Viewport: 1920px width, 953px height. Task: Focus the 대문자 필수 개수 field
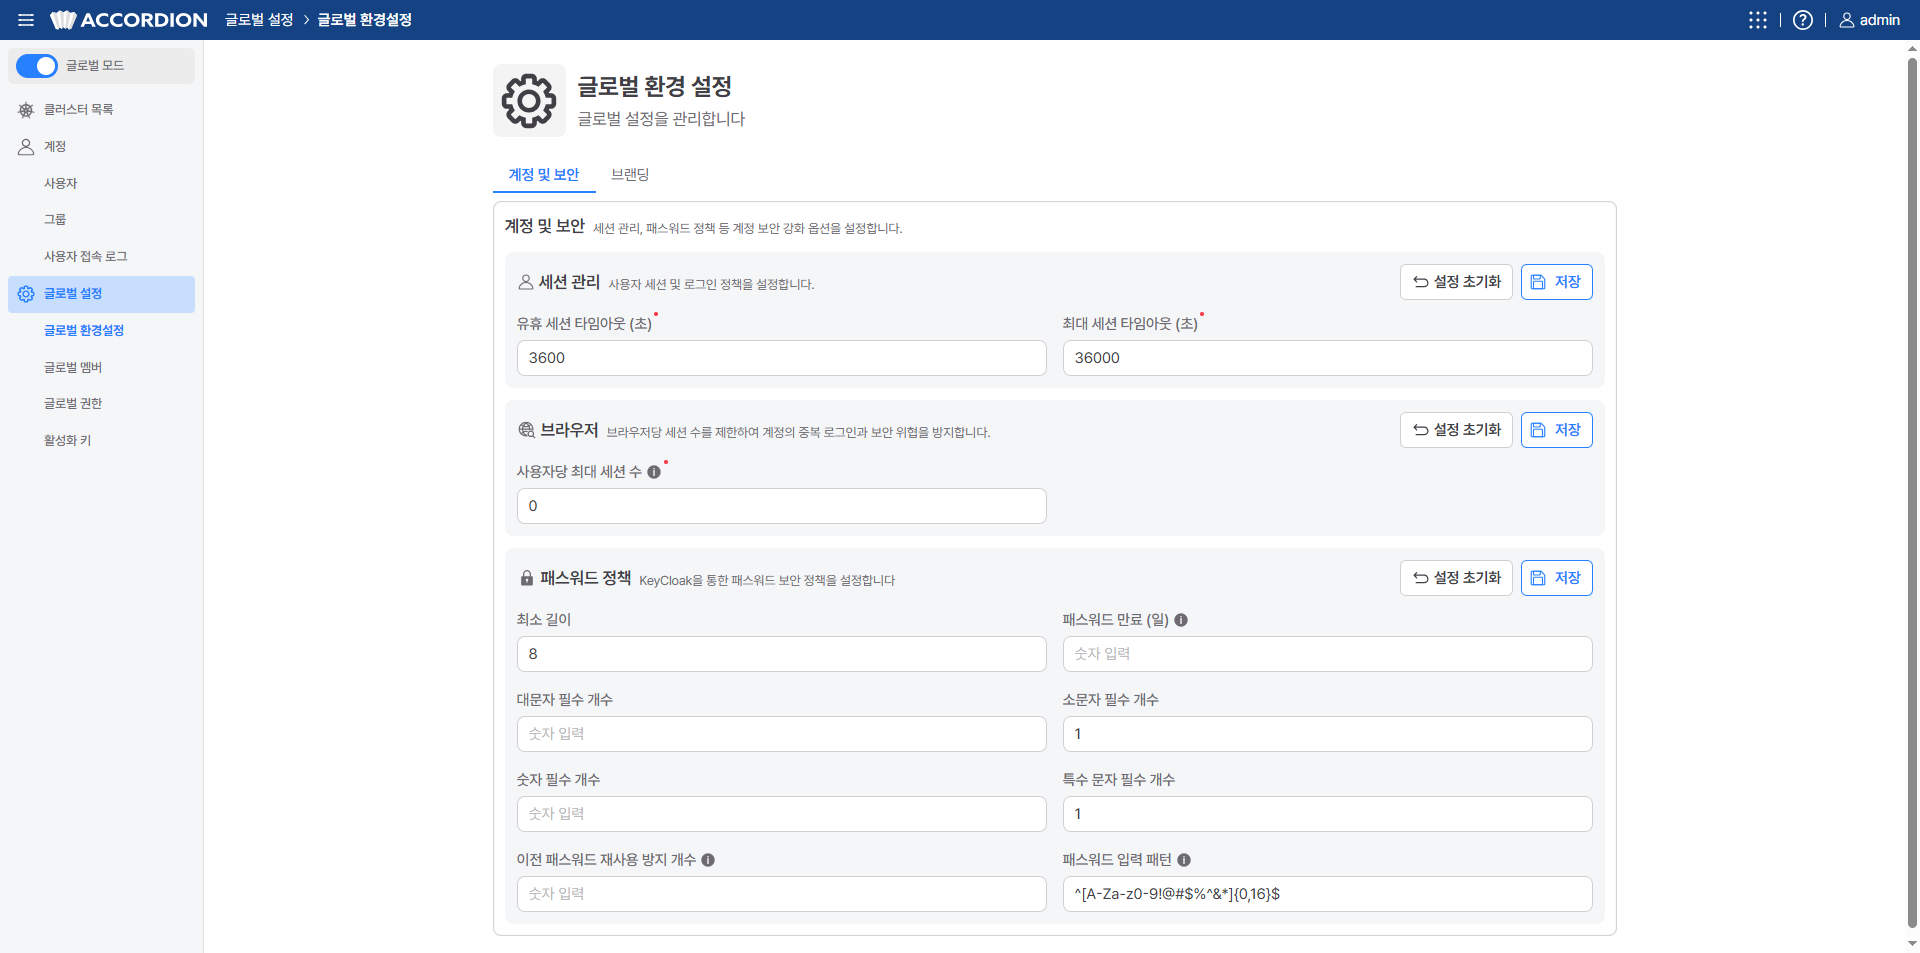pyautogui.click(x=782, y=734)
